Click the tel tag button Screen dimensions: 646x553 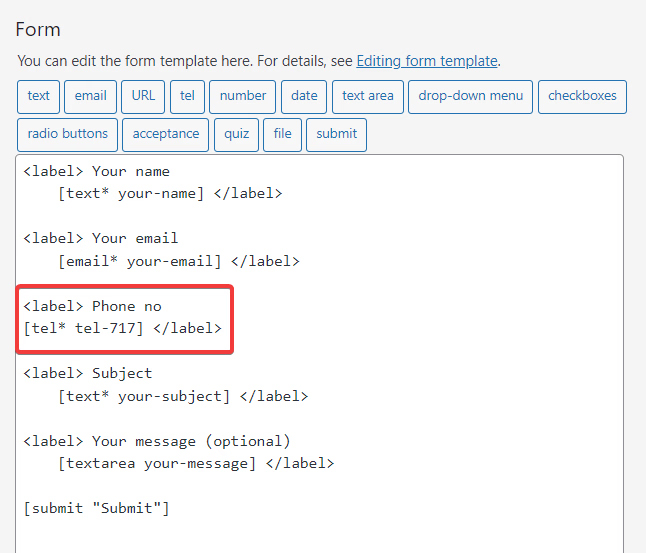(x=187, y=96)
